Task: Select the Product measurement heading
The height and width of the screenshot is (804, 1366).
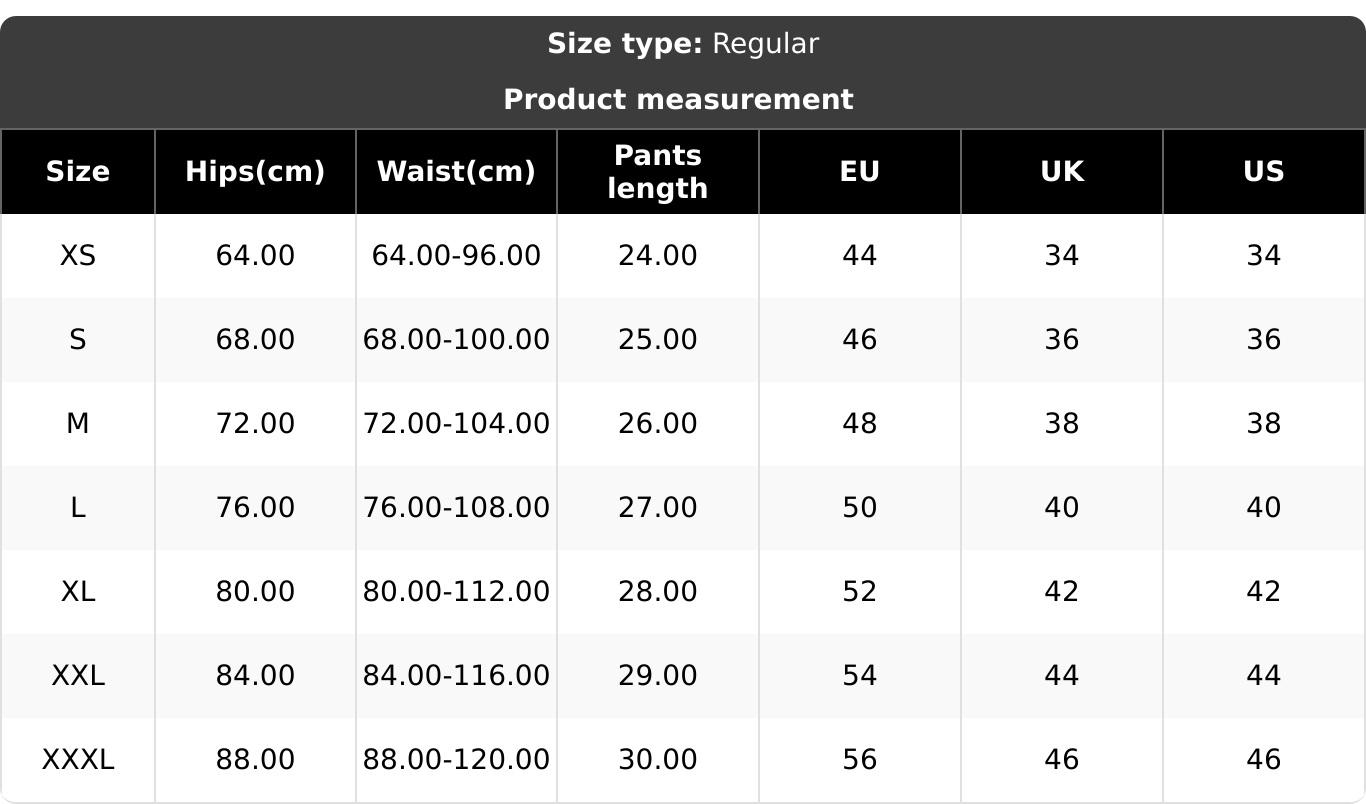Action: [x=678, y=100]
